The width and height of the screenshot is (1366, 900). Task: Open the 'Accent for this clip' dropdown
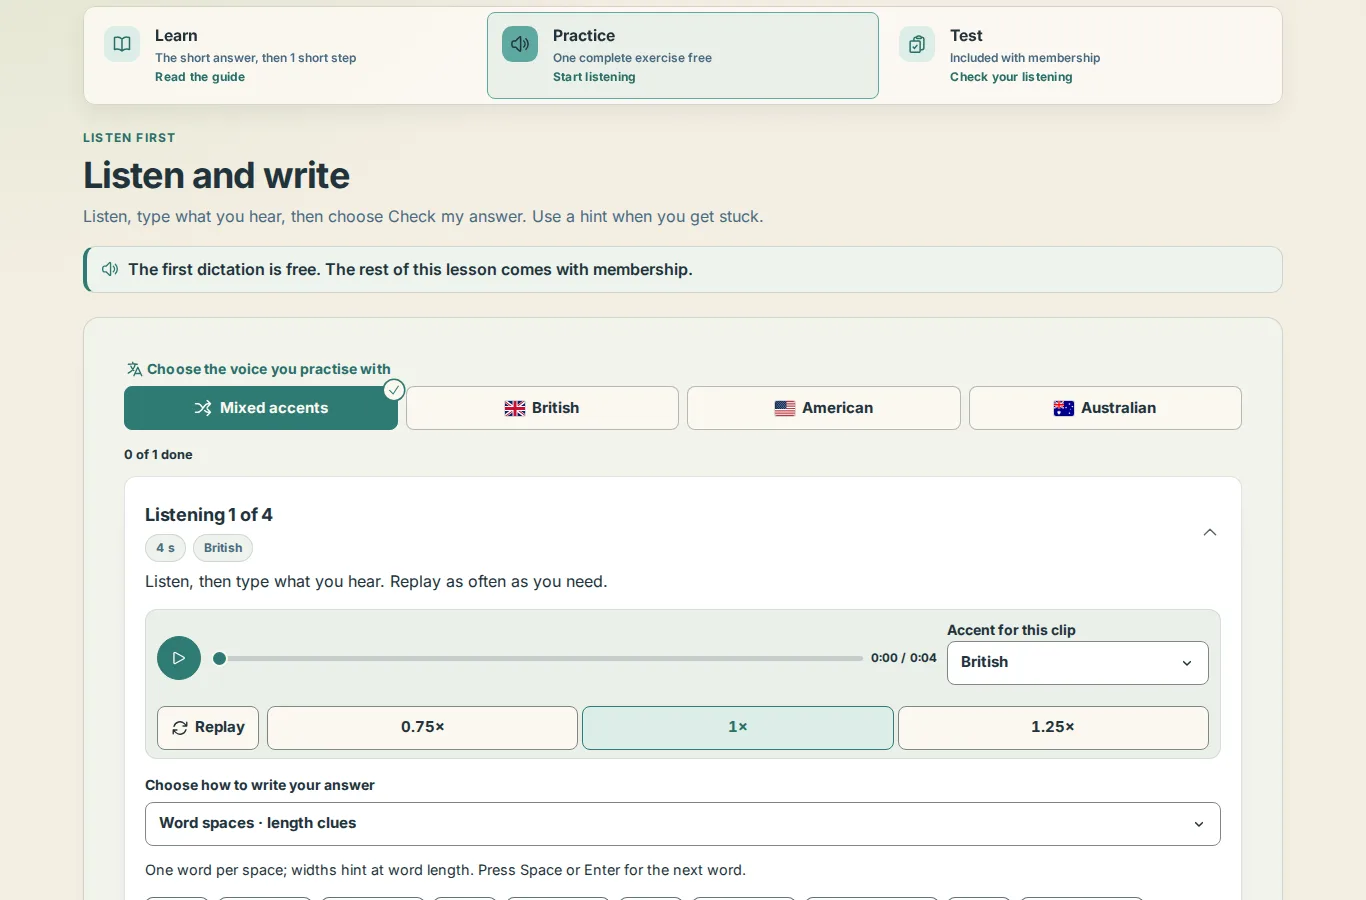pyautogui.click(x=1078, y=663)
